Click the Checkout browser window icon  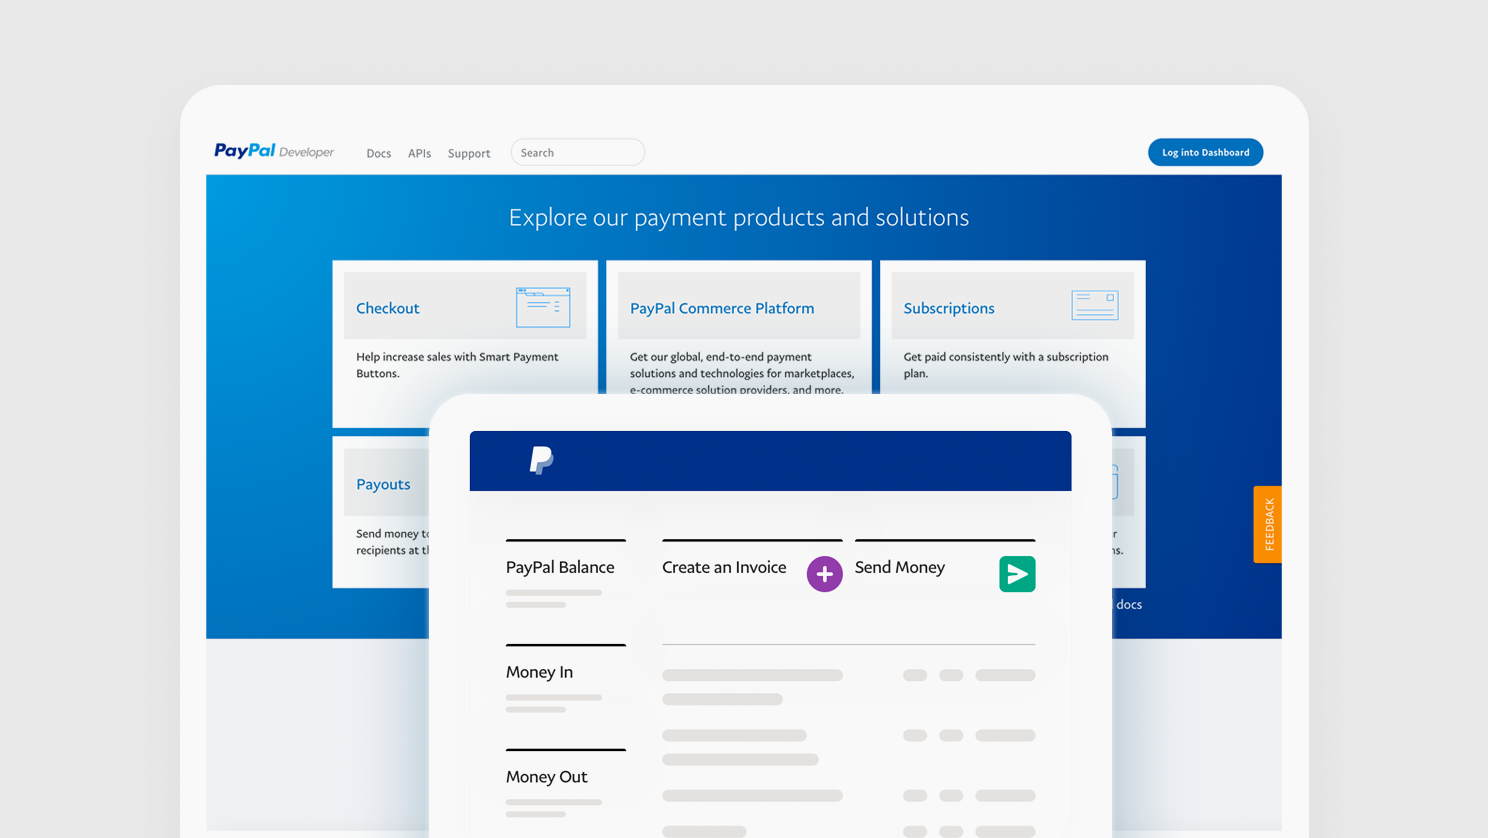click(x=543, y=307)
